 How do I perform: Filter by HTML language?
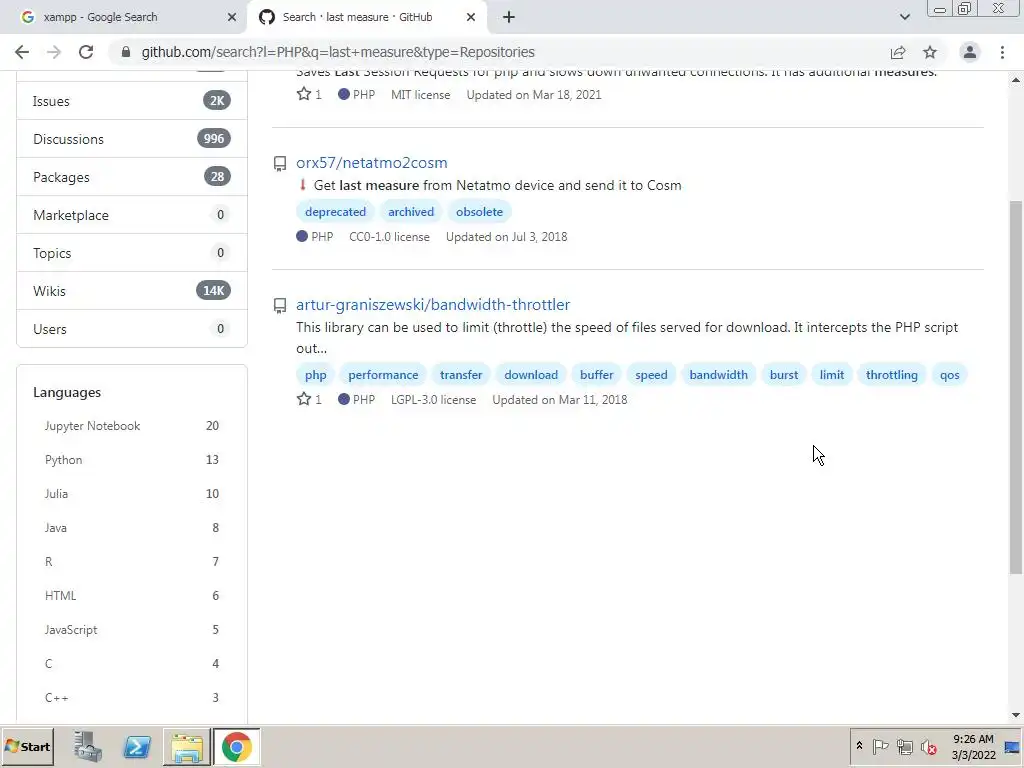(x=132, y=596)
